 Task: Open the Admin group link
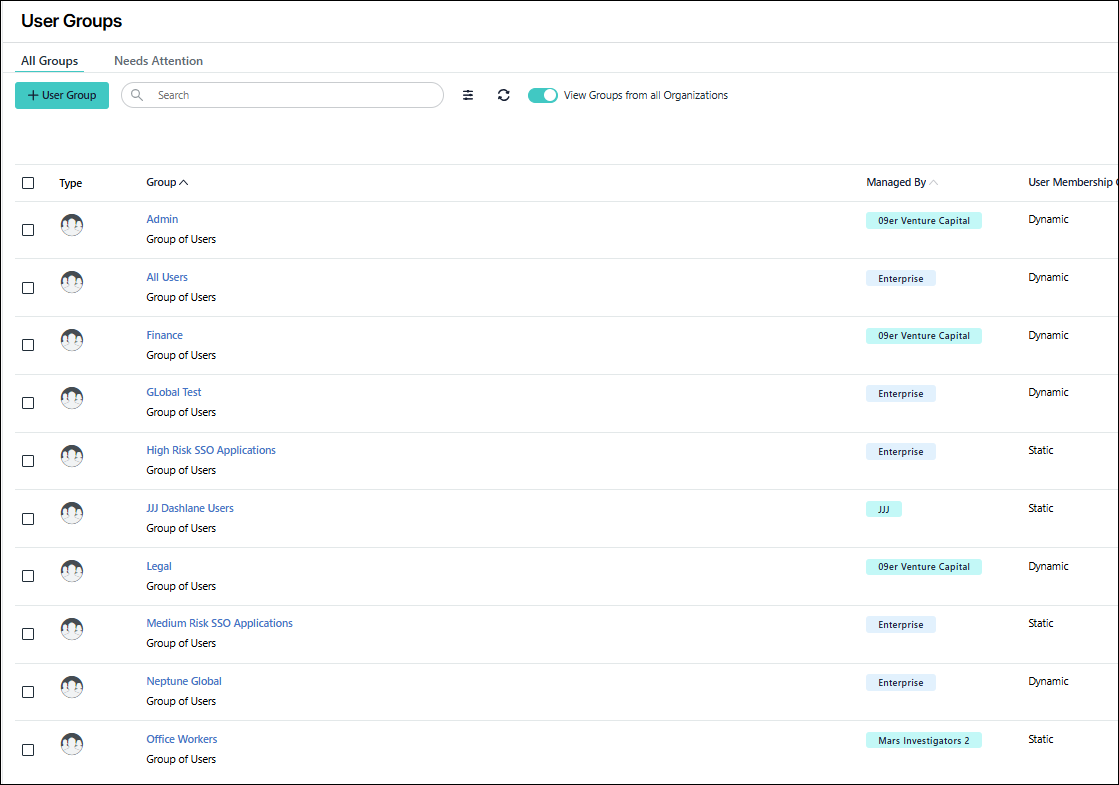click(162, 219)
